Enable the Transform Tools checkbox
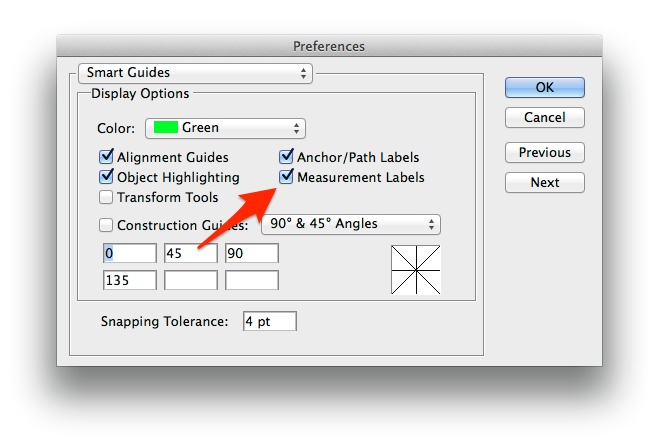The height and width of the screenshot is (445, 659). 106,197
